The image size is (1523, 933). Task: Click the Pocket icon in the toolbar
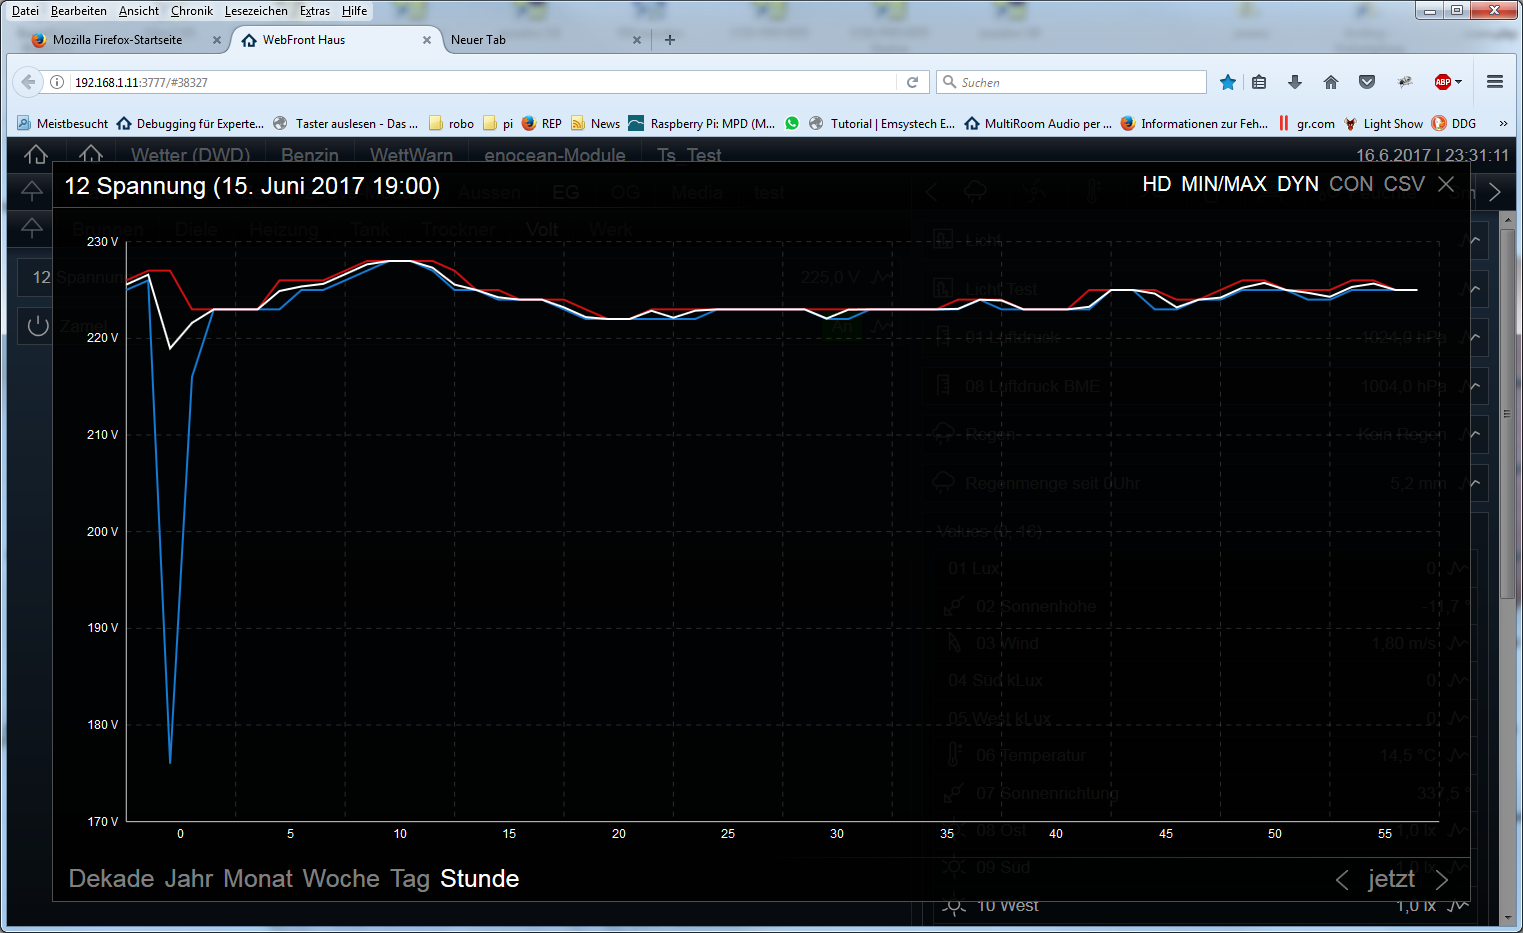1367,82
